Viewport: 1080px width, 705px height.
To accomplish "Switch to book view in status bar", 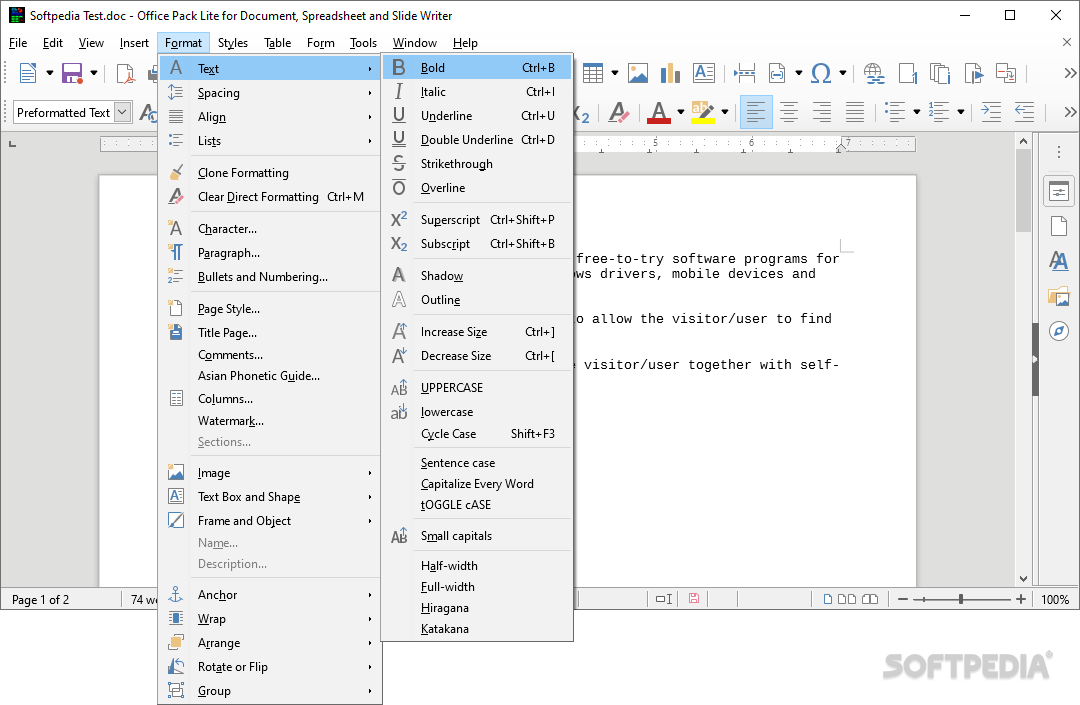I will click(x=870, y=599).
